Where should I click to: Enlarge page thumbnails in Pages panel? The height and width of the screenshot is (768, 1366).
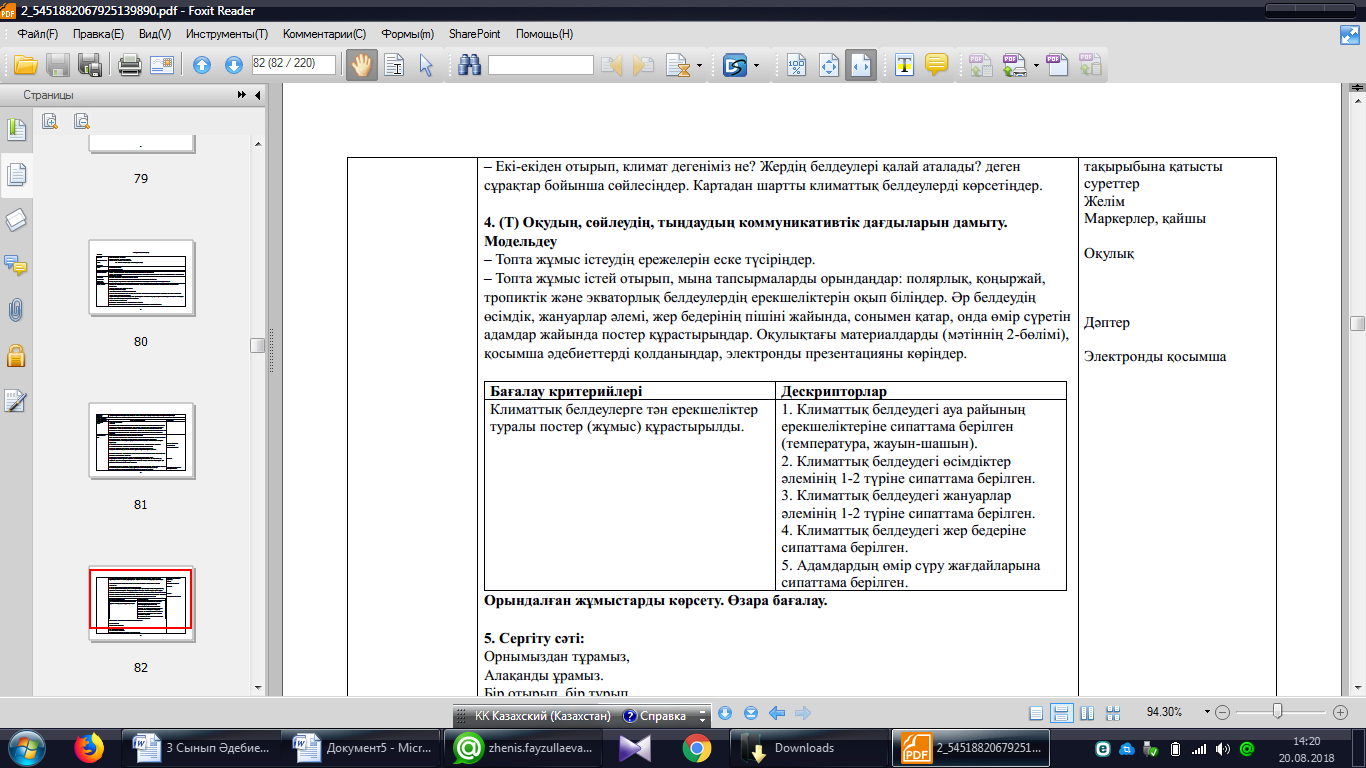[50, 121]
